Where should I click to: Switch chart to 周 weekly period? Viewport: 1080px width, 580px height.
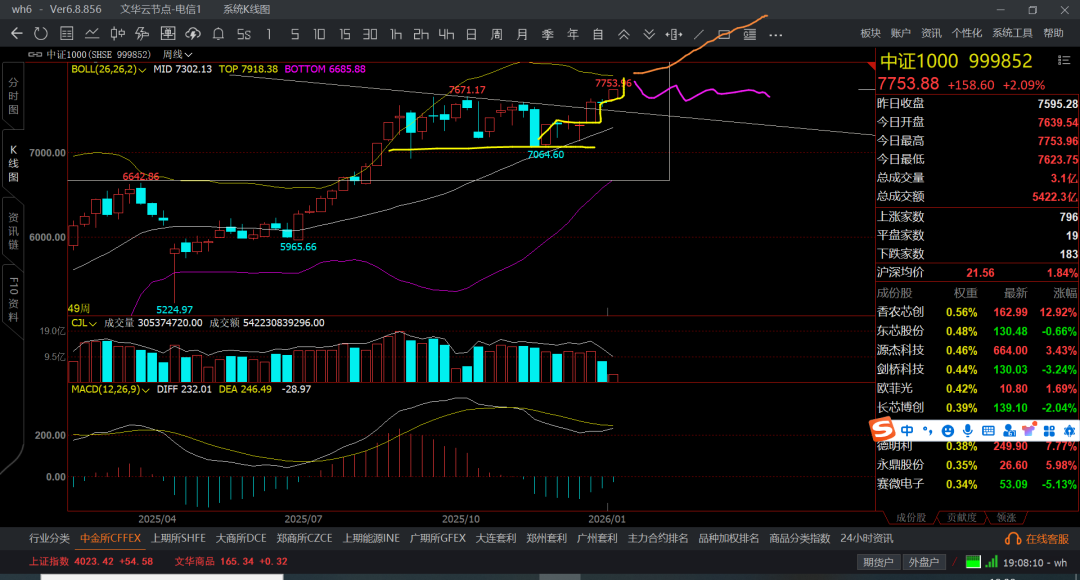click(x=497, y=34)
